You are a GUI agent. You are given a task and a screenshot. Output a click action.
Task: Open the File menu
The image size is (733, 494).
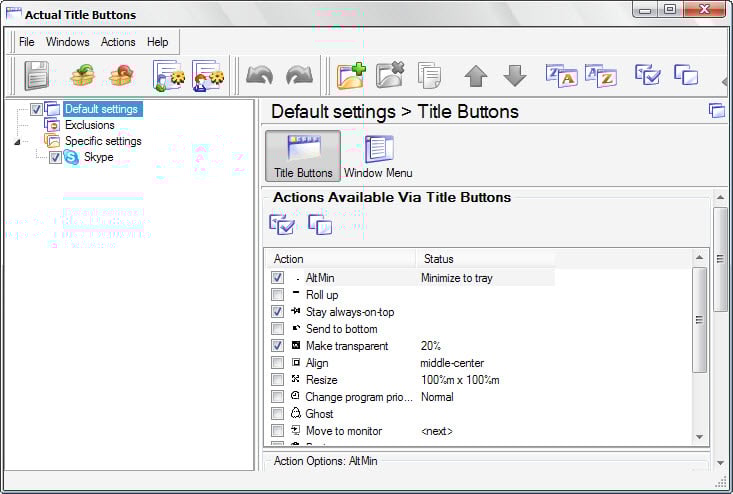27,42
